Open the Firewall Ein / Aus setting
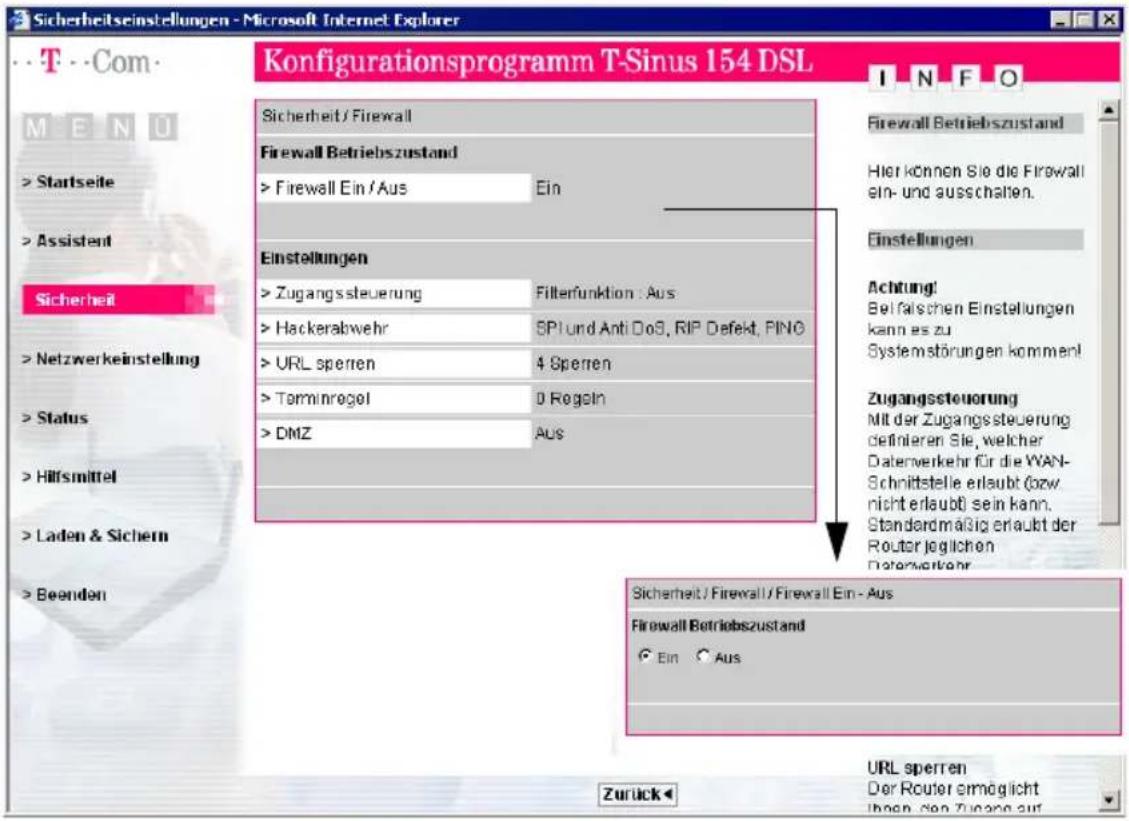This screenshot has height=821, width=1129. coord(394,188)
